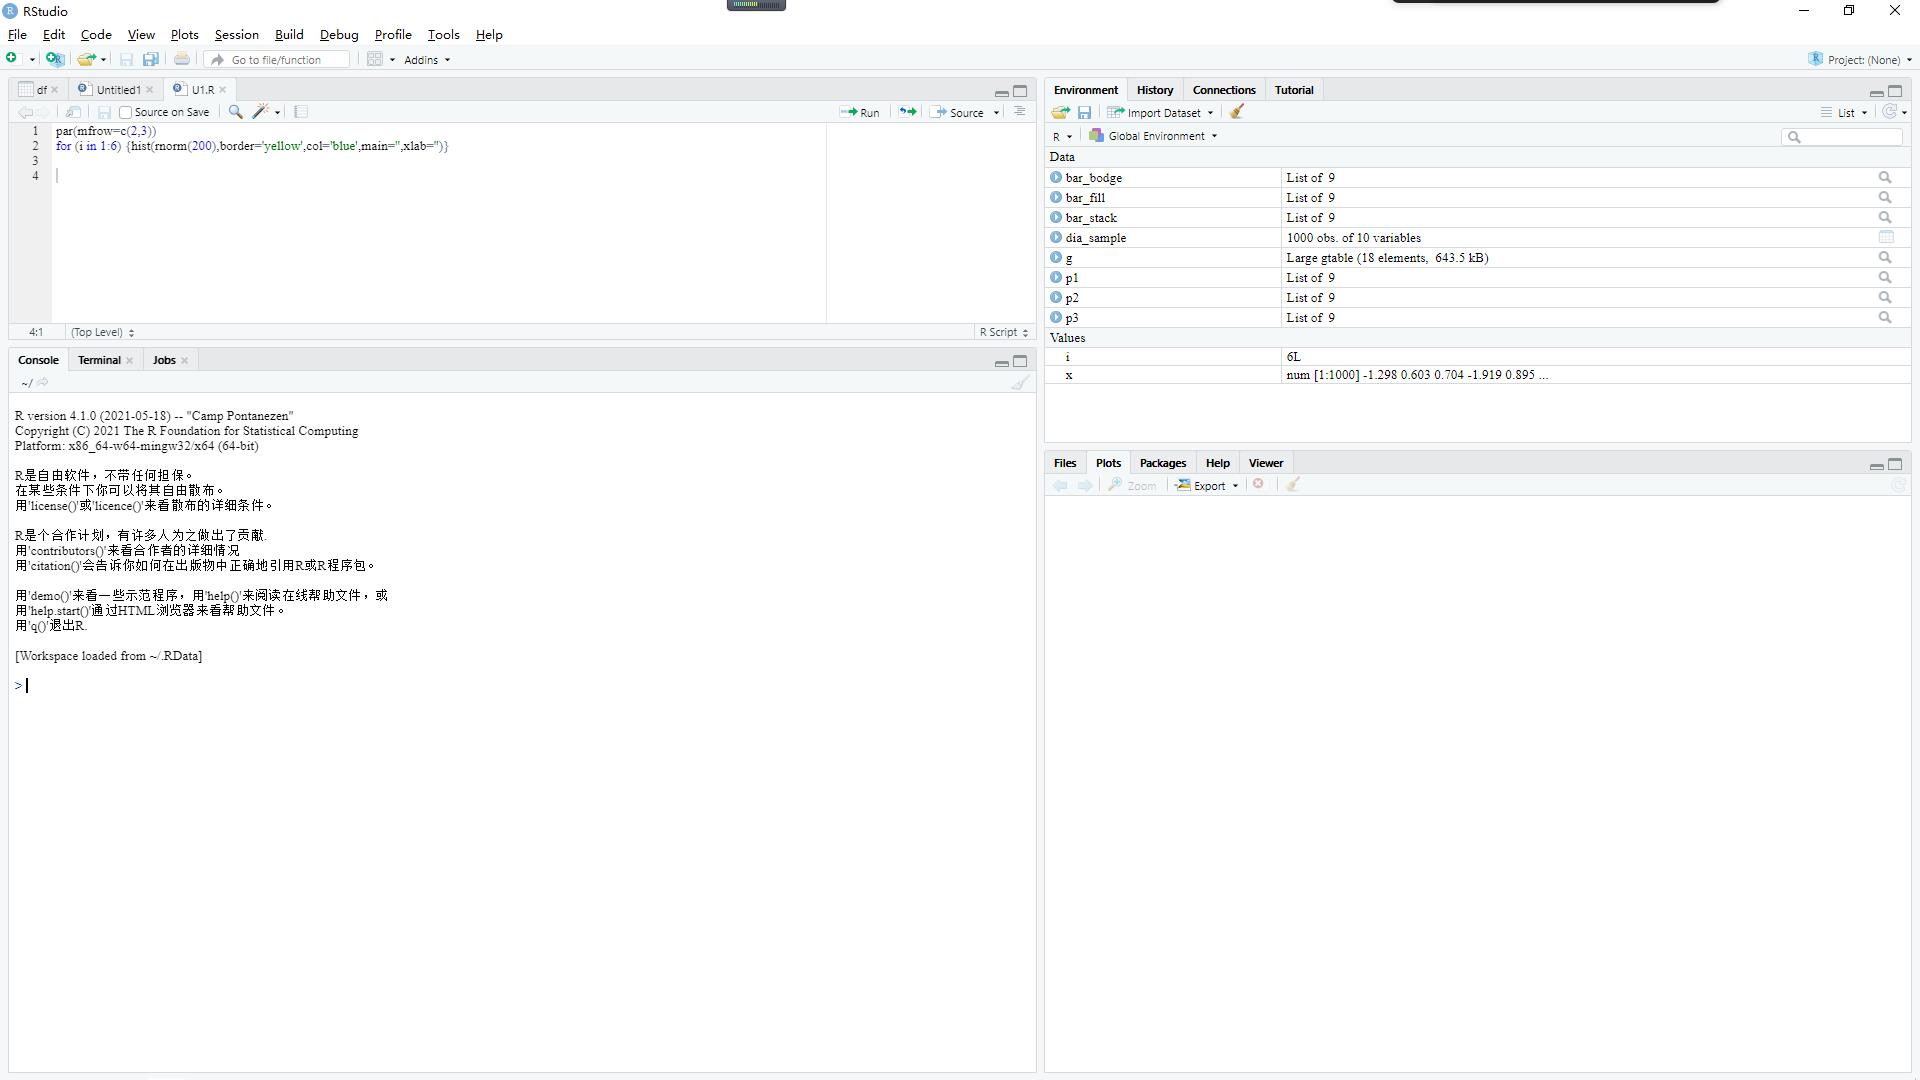Screen dimensions: 1920x1080
Task: Click the Load workspace icon in Environment pane
Action: coord(1061,112)
